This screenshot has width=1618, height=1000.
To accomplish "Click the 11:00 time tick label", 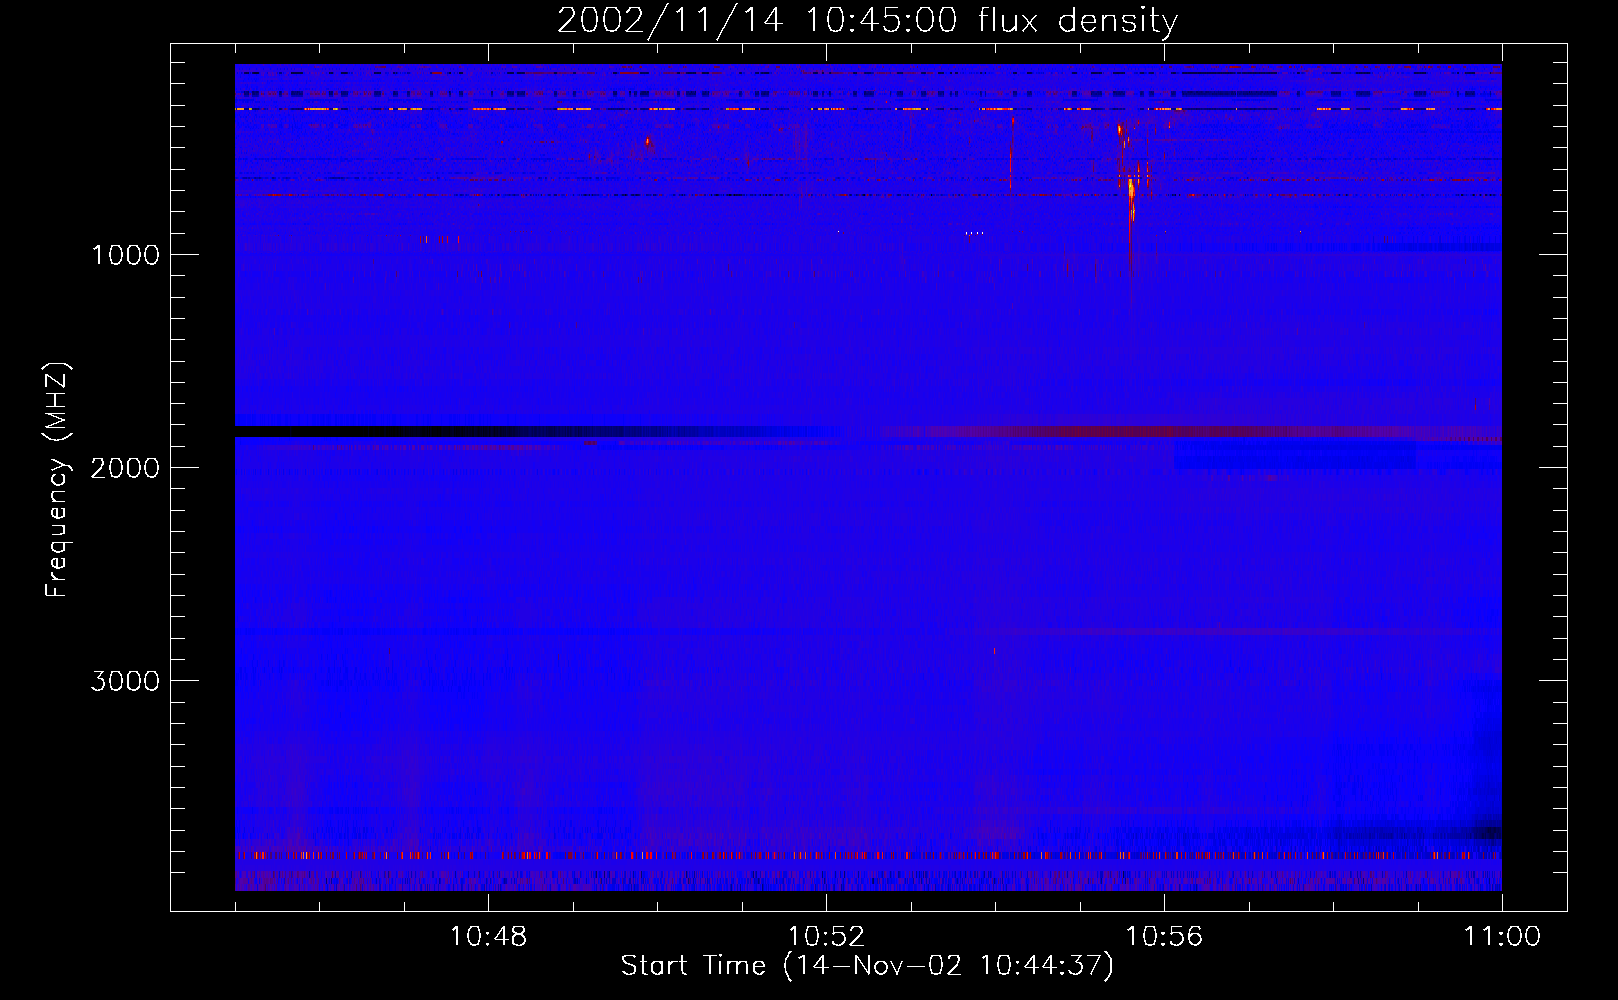I will [x=1502, y=937].
